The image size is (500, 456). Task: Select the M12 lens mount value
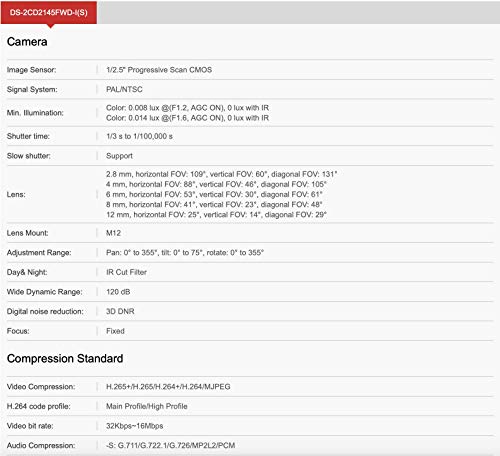(x=113, y=233)
